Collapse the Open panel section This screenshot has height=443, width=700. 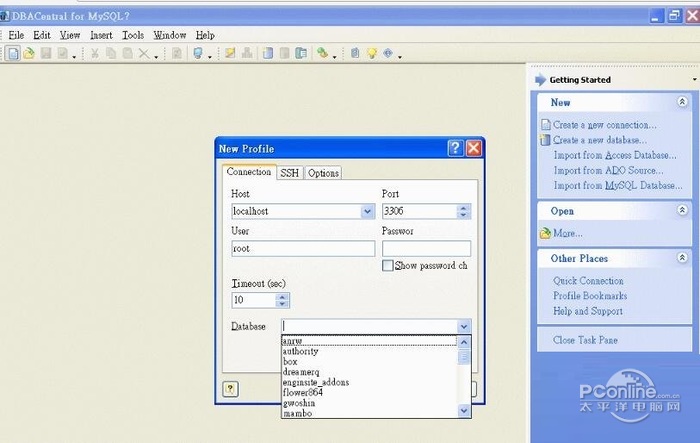tap(682, 211)
